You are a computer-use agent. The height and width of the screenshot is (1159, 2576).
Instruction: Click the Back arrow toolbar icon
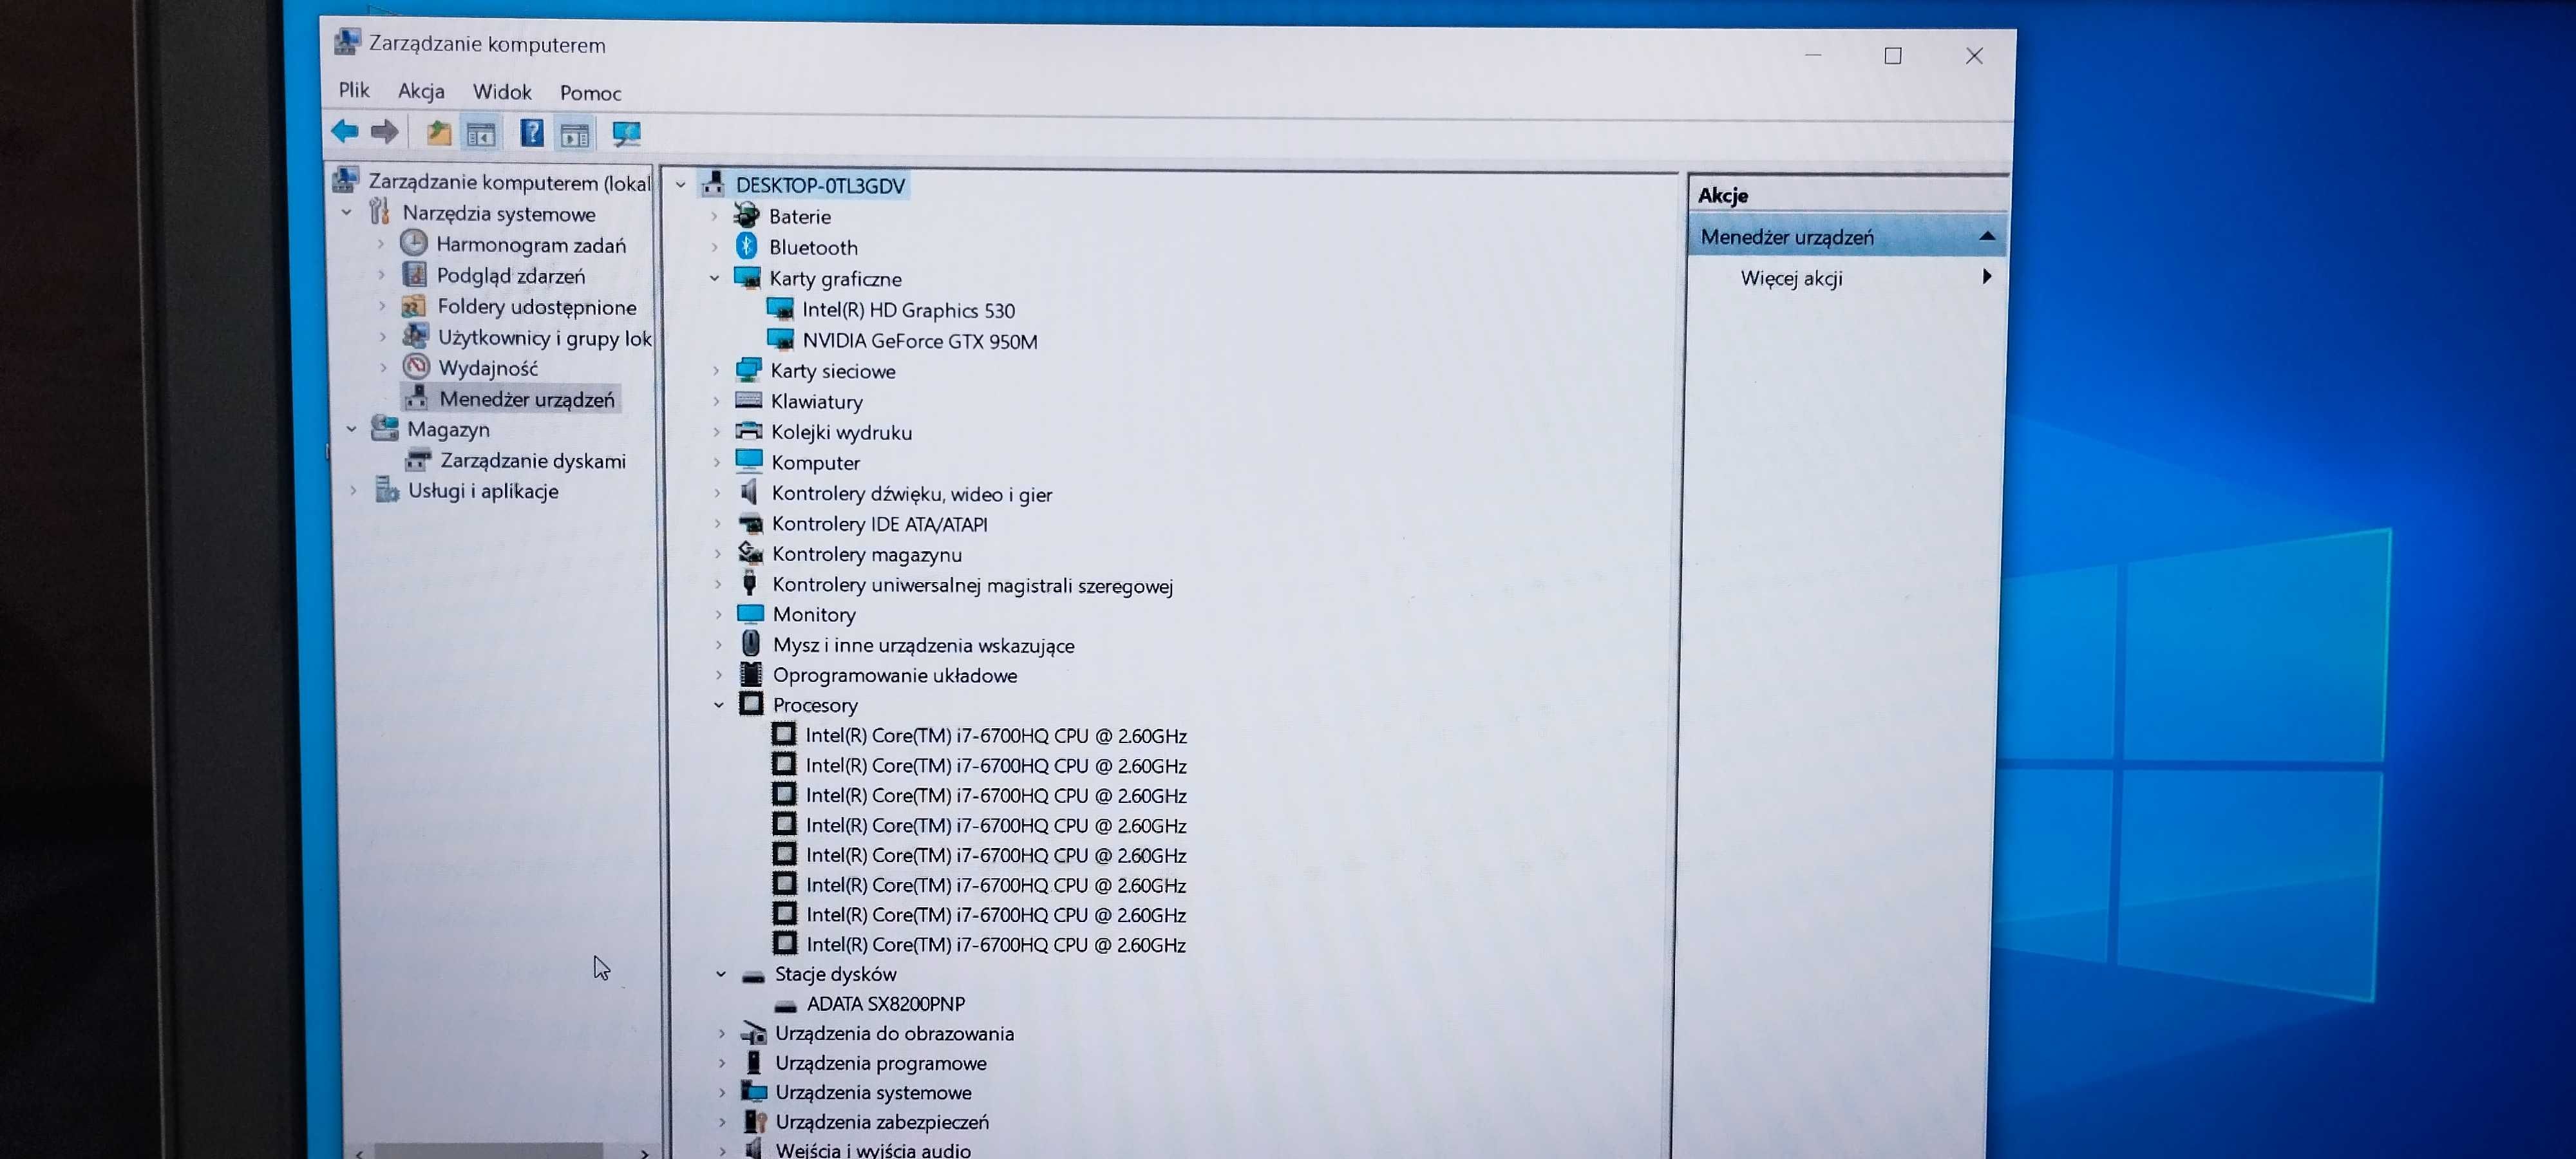(345, 131)
